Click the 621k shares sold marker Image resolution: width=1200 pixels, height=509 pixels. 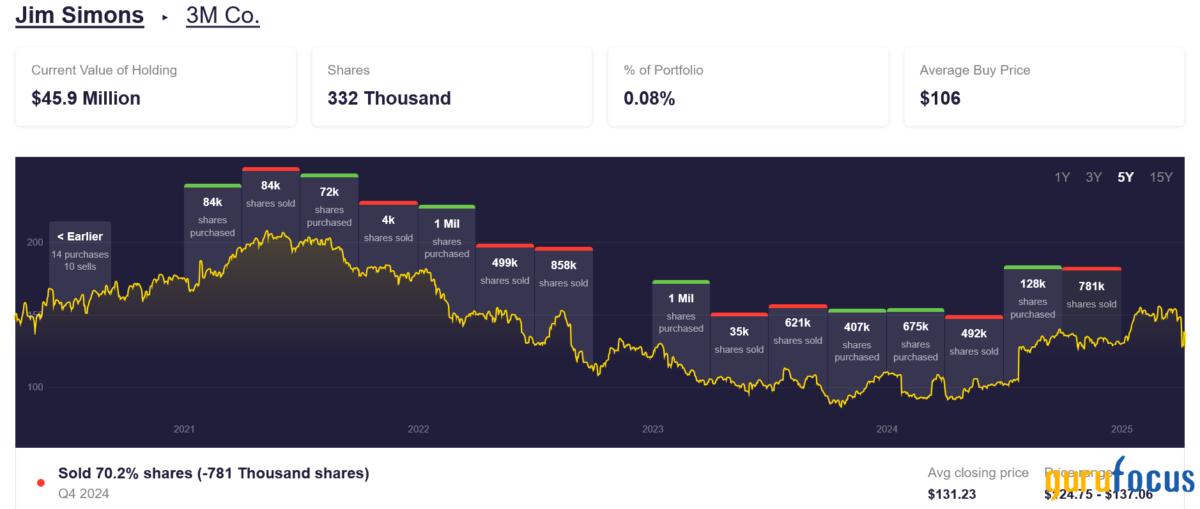point(798,328)
